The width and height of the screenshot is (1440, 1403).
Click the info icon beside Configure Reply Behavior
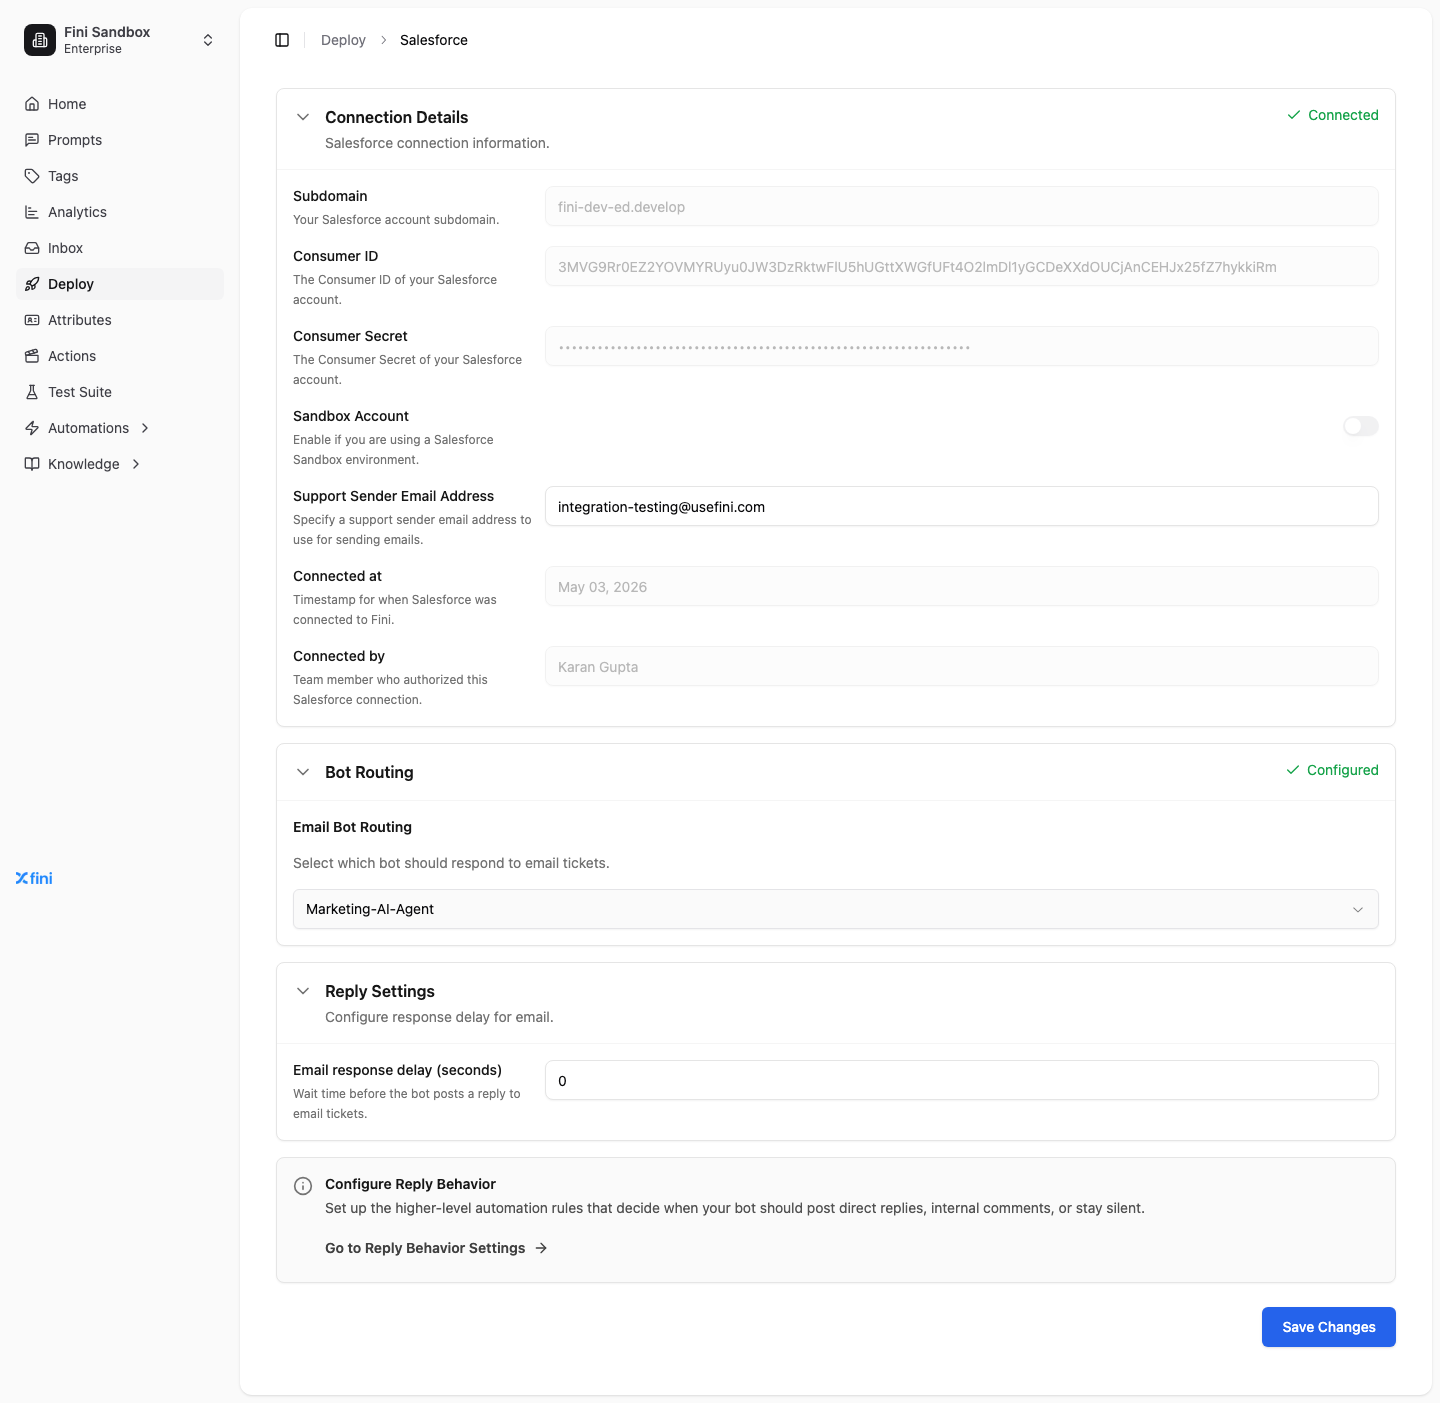(303, 1186)
